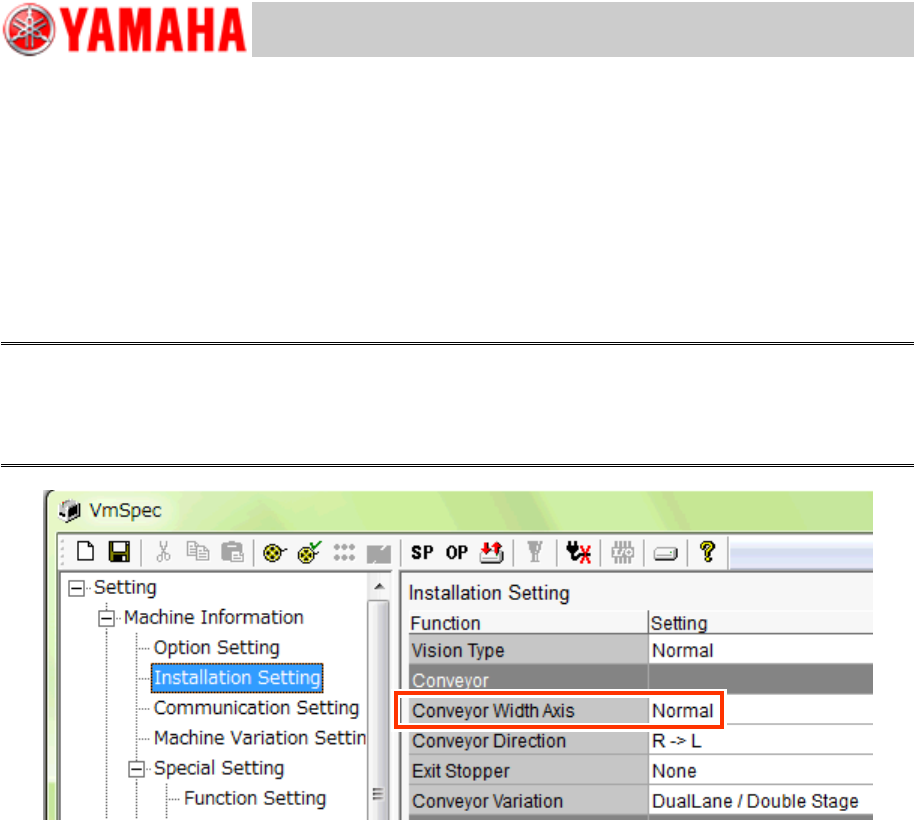Collapse the Setting tree root node
Viewport: 914px width, 820px height.
point(76,588)
